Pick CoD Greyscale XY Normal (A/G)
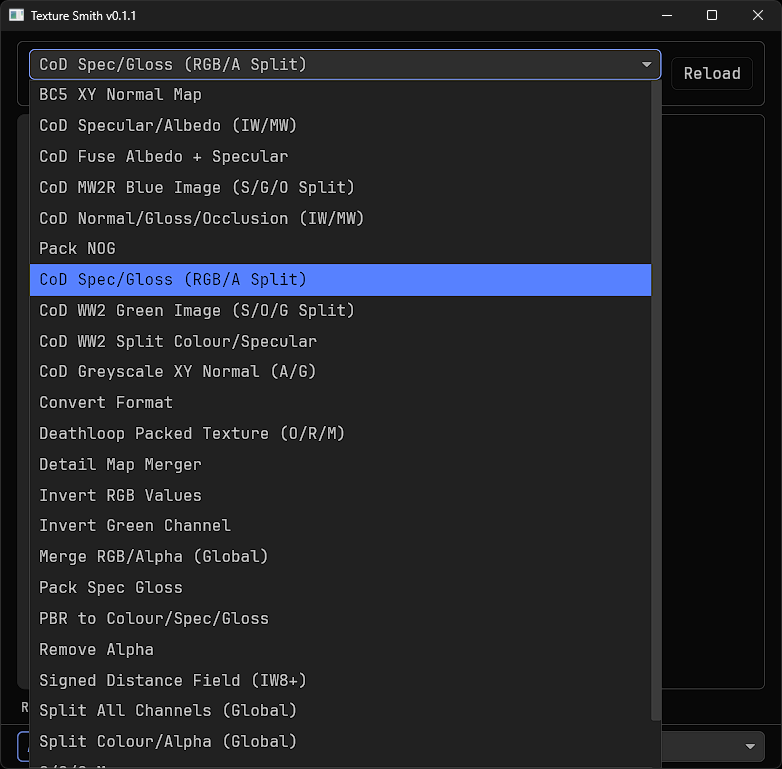Viewport: 782px width, 769px height. tap(341, 372)
